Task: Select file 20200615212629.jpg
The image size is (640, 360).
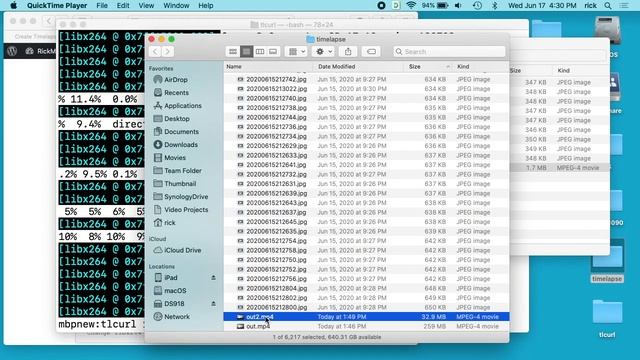Action: pyautogui.click(x=366, y=146)
